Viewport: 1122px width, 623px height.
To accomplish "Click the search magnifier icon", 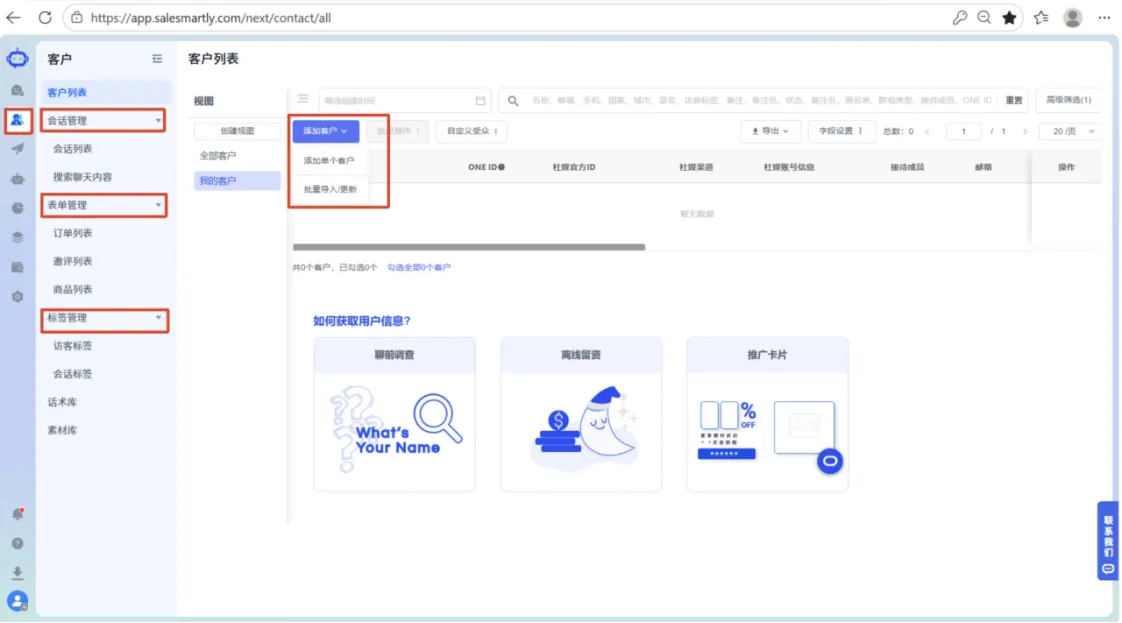I will click(513, 101).
